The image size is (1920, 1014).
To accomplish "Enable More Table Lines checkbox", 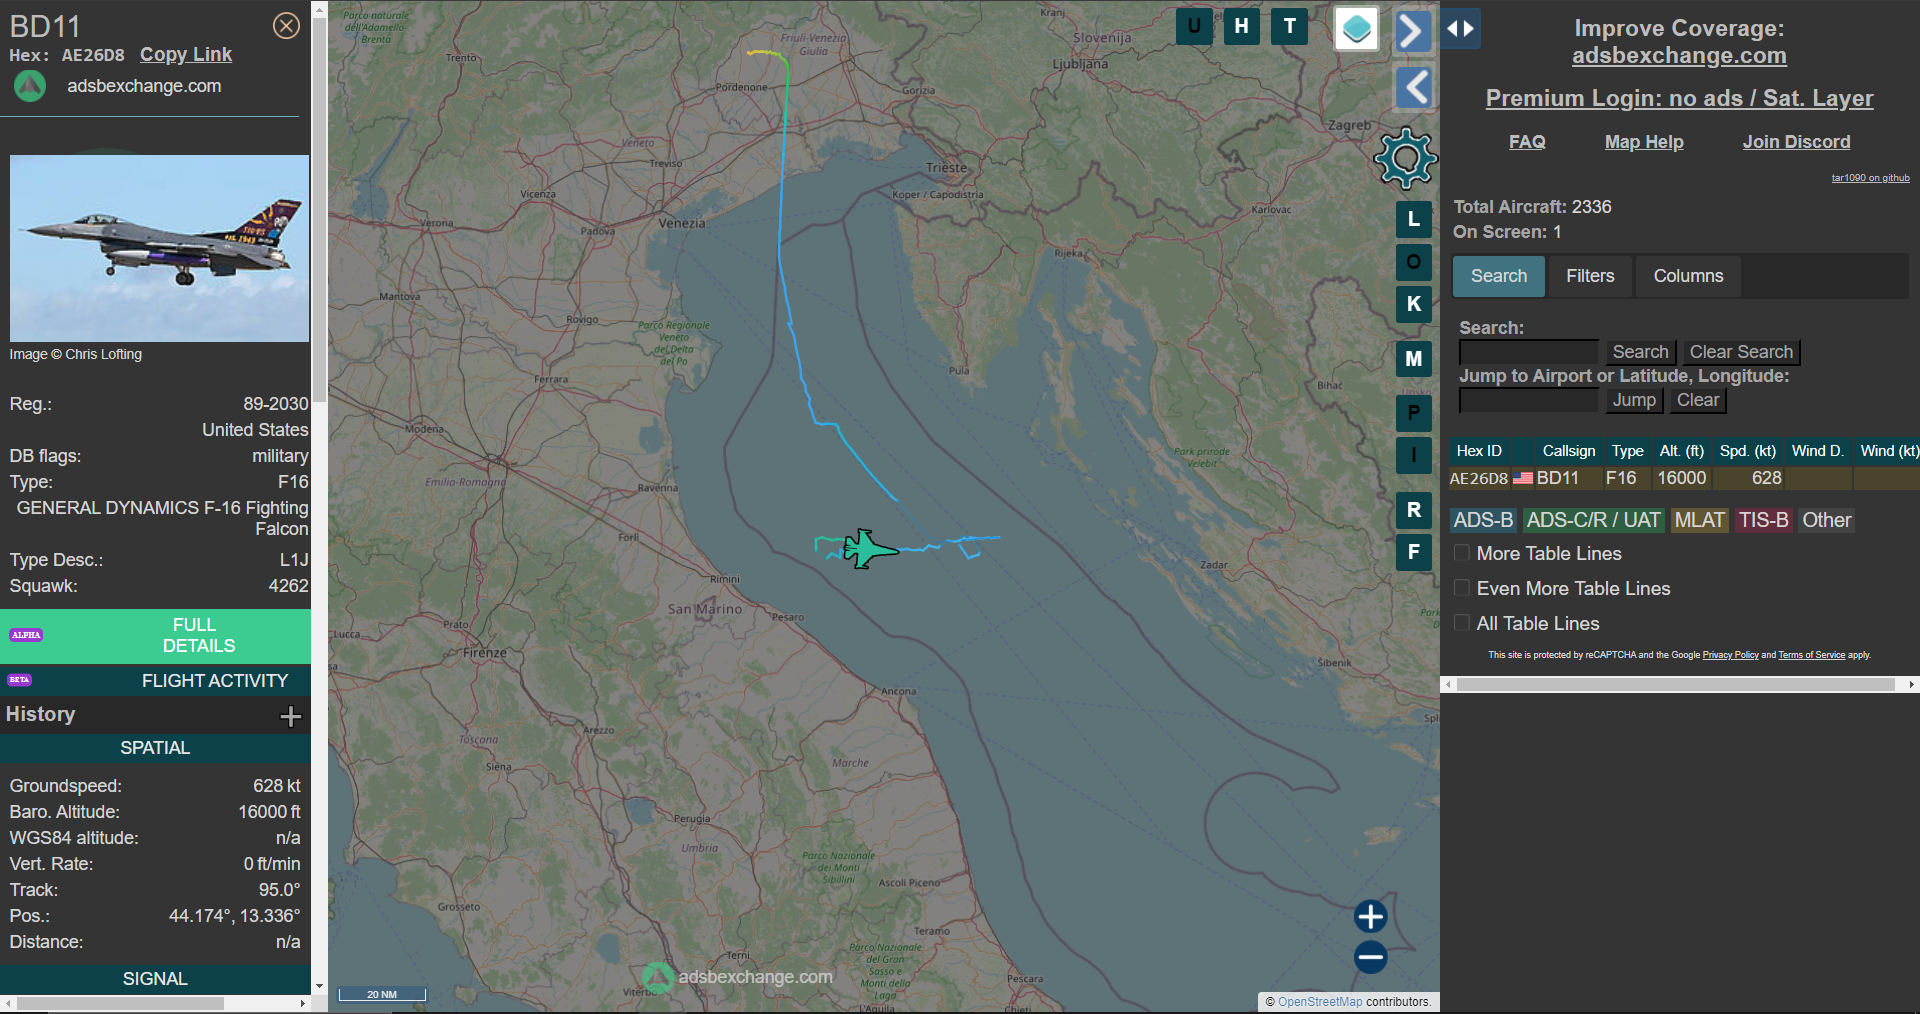I will click(x=1461, y=553).
